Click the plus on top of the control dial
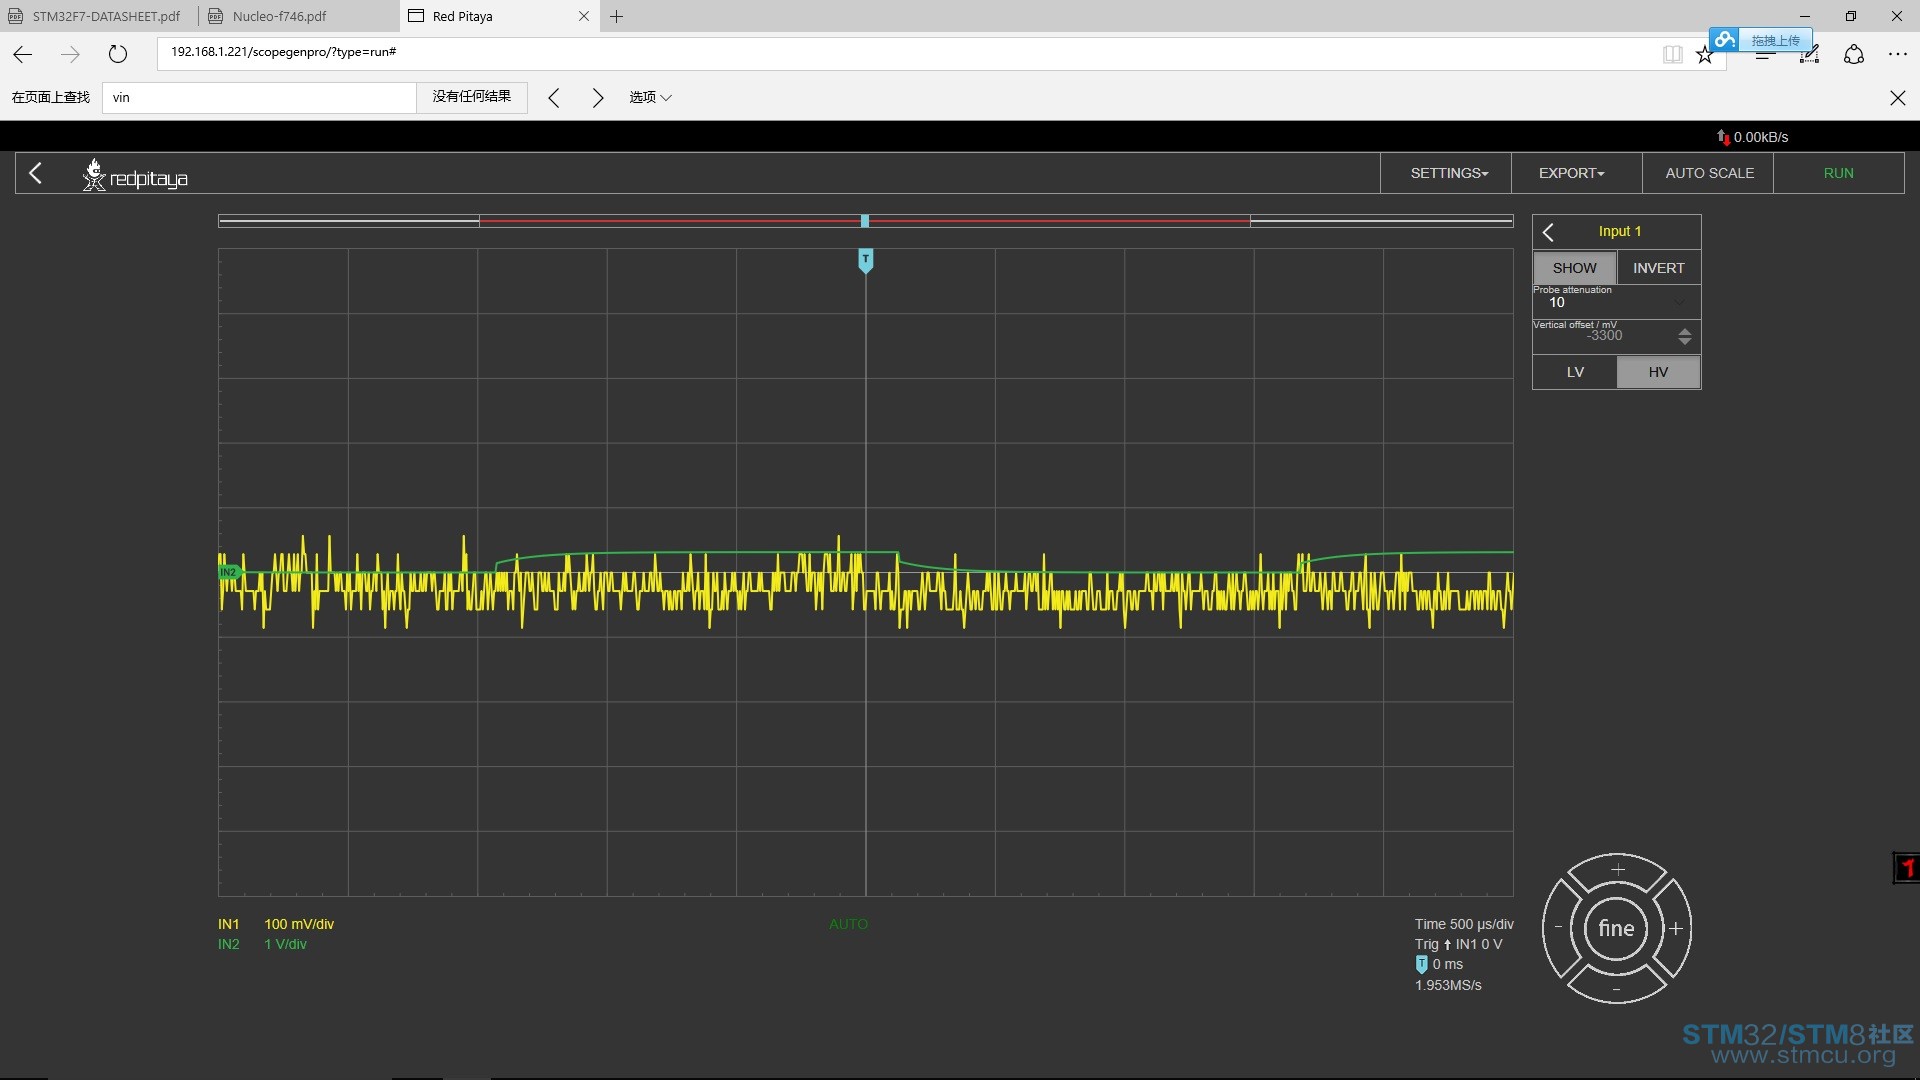 click(1618, 869)
